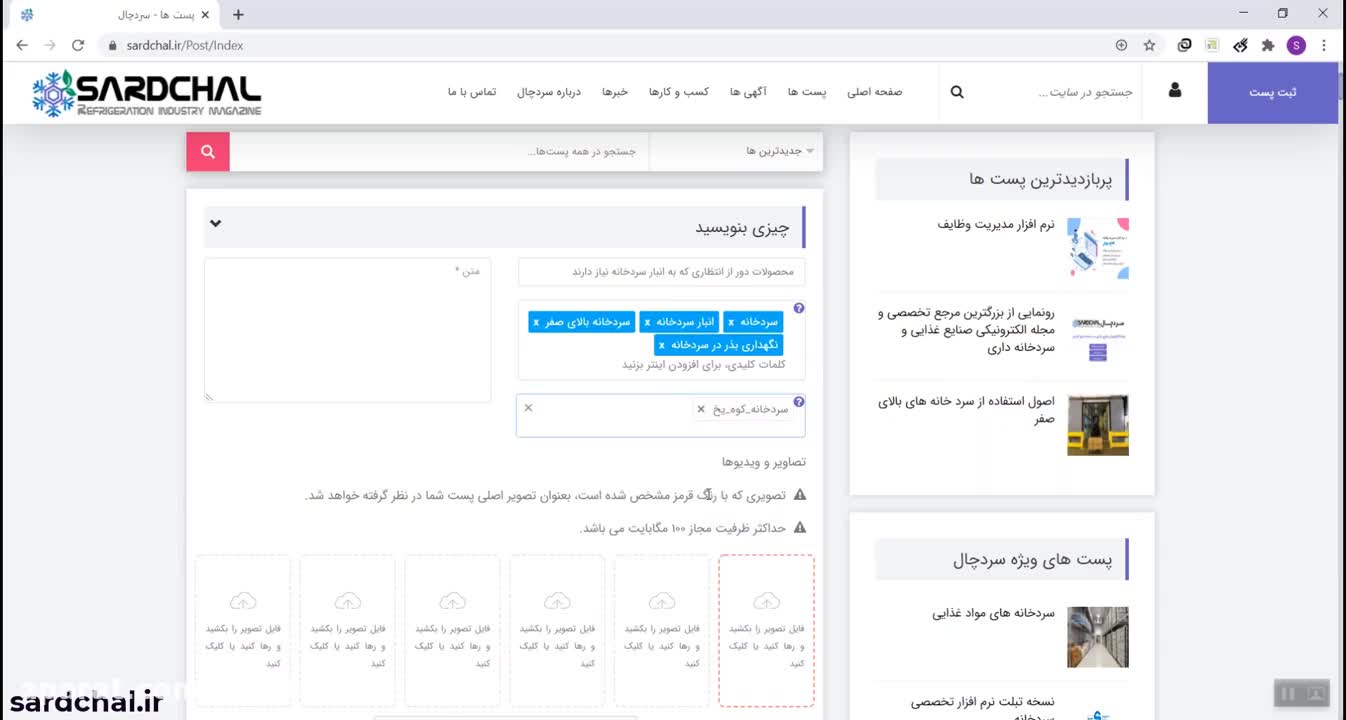The height and width of the screenshot is (720, 1346).
Task: Open the user account profile icon
Action: [1174, 91]
